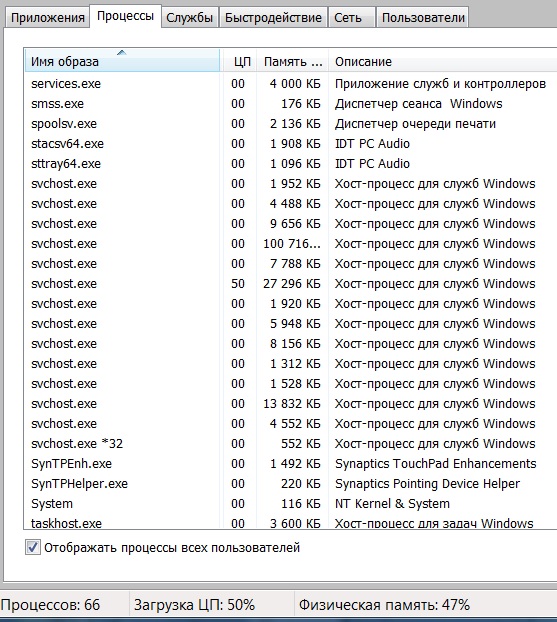Toggle 'Отображать процессы всех пользователей' checkbox
Screen dimensions: 557x622
[x=33, y=547]
